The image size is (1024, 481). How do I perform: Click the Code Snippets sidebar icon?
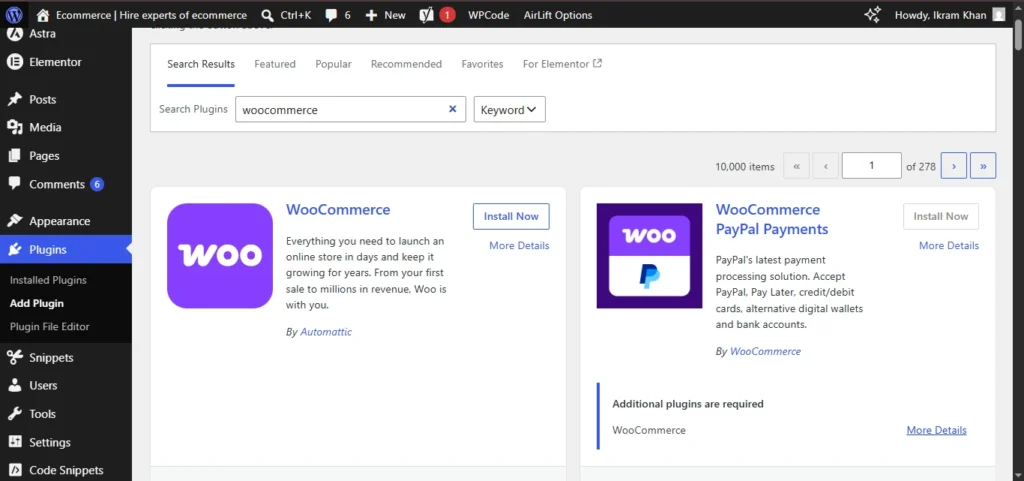tap(14, 470)
